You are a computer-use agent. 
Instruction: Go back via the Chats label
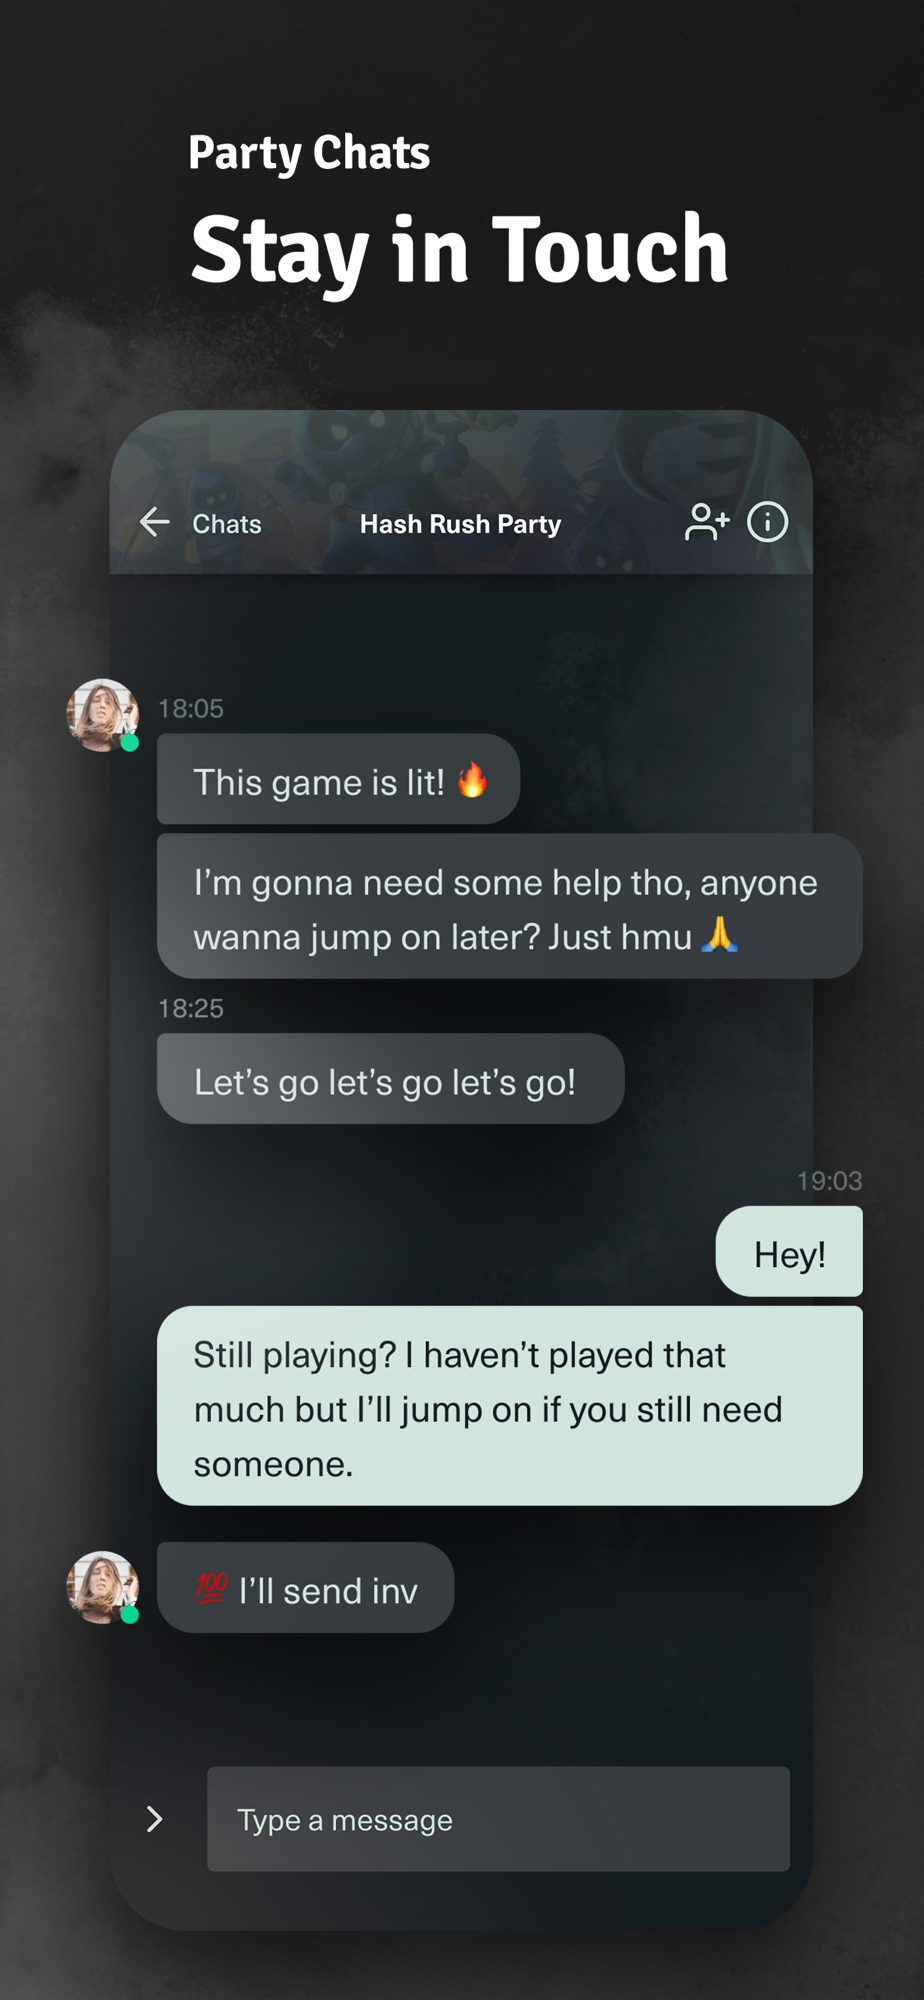227,524
